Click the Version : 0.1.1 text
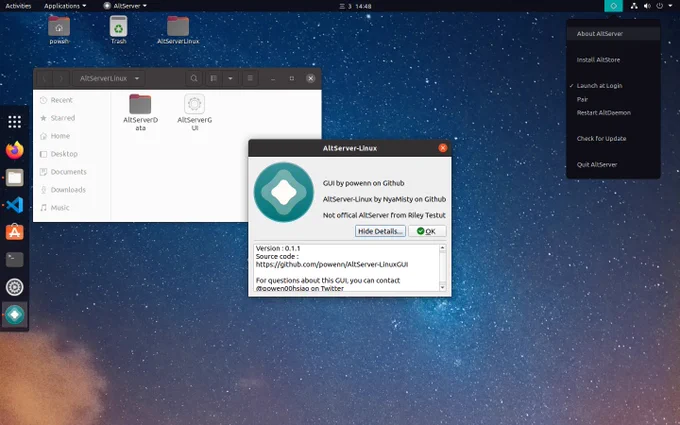Viewport: 680px width, 425px height. click(278, 248)
